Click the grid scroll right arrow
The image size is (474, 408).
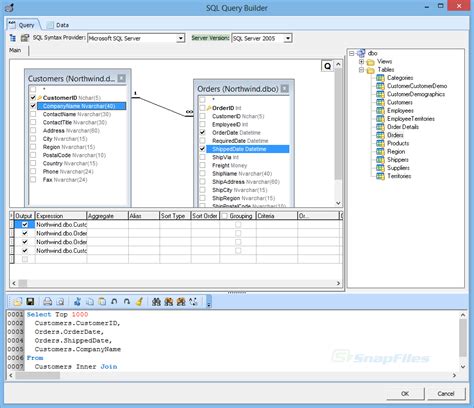[x=338, y=283]
